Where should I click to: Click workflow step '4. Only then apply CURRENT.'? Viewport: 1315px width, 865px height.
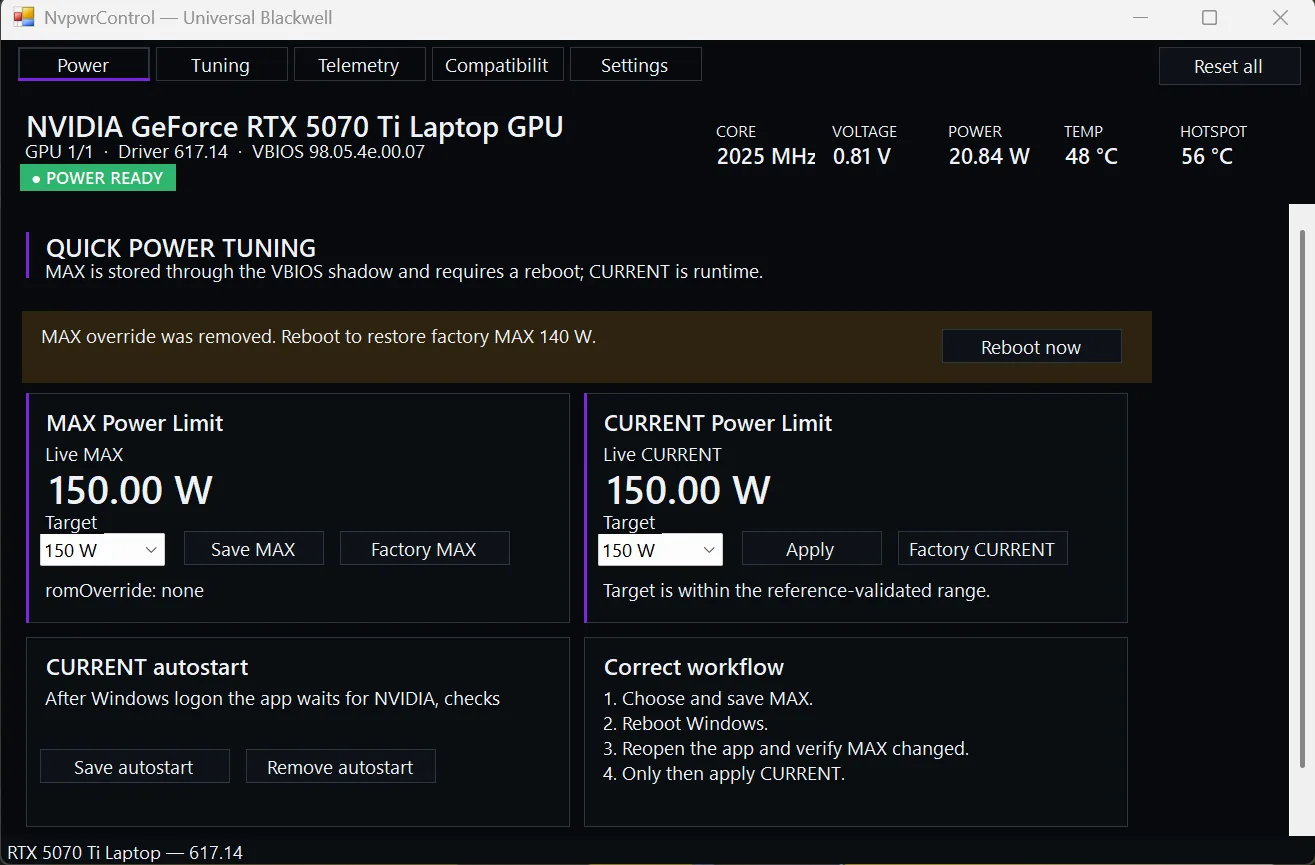tap(724, 773)
